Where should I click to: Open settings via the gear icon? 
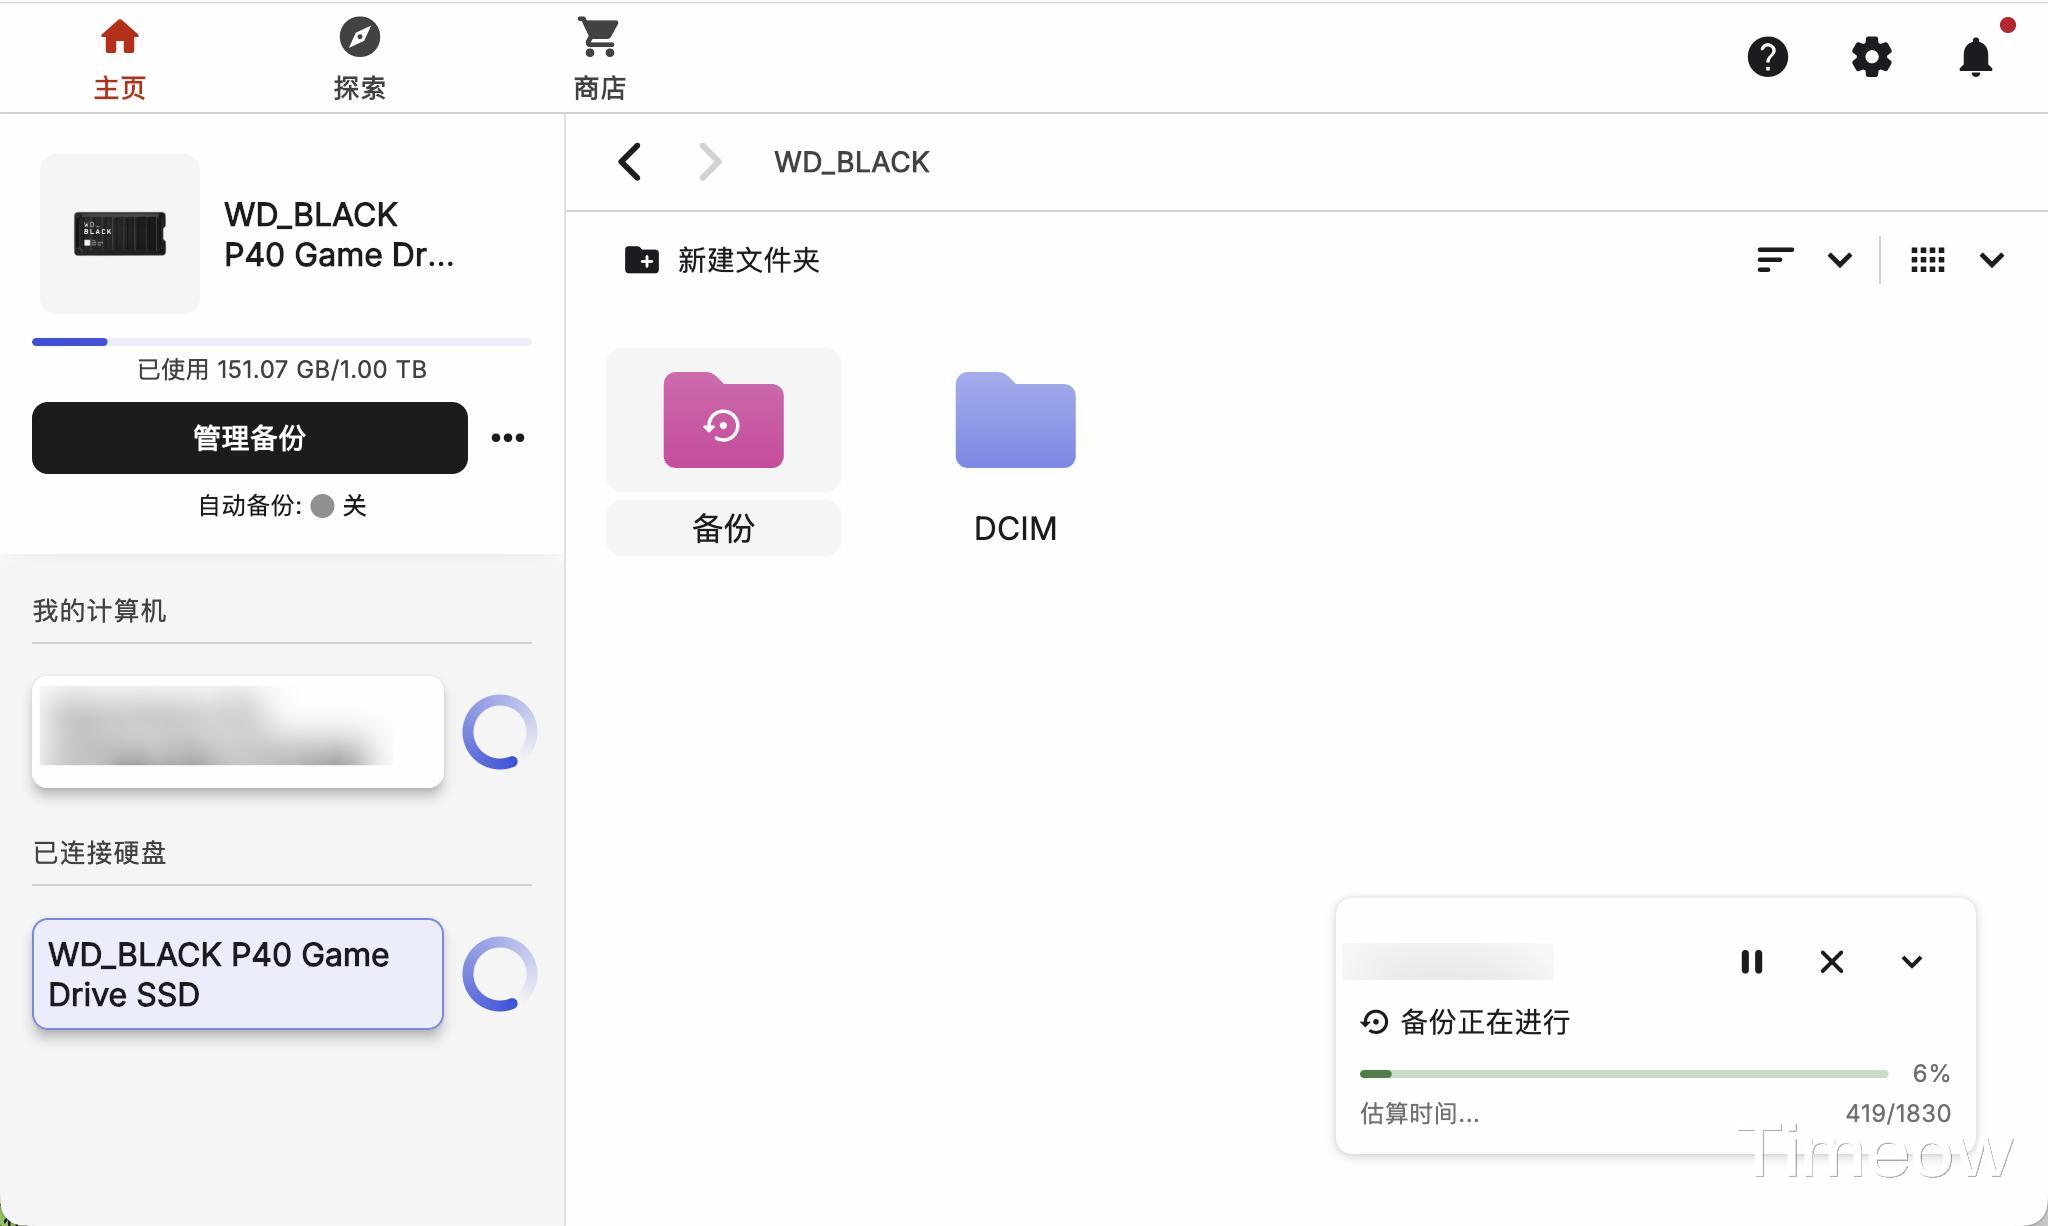(x=1871, y=57)
